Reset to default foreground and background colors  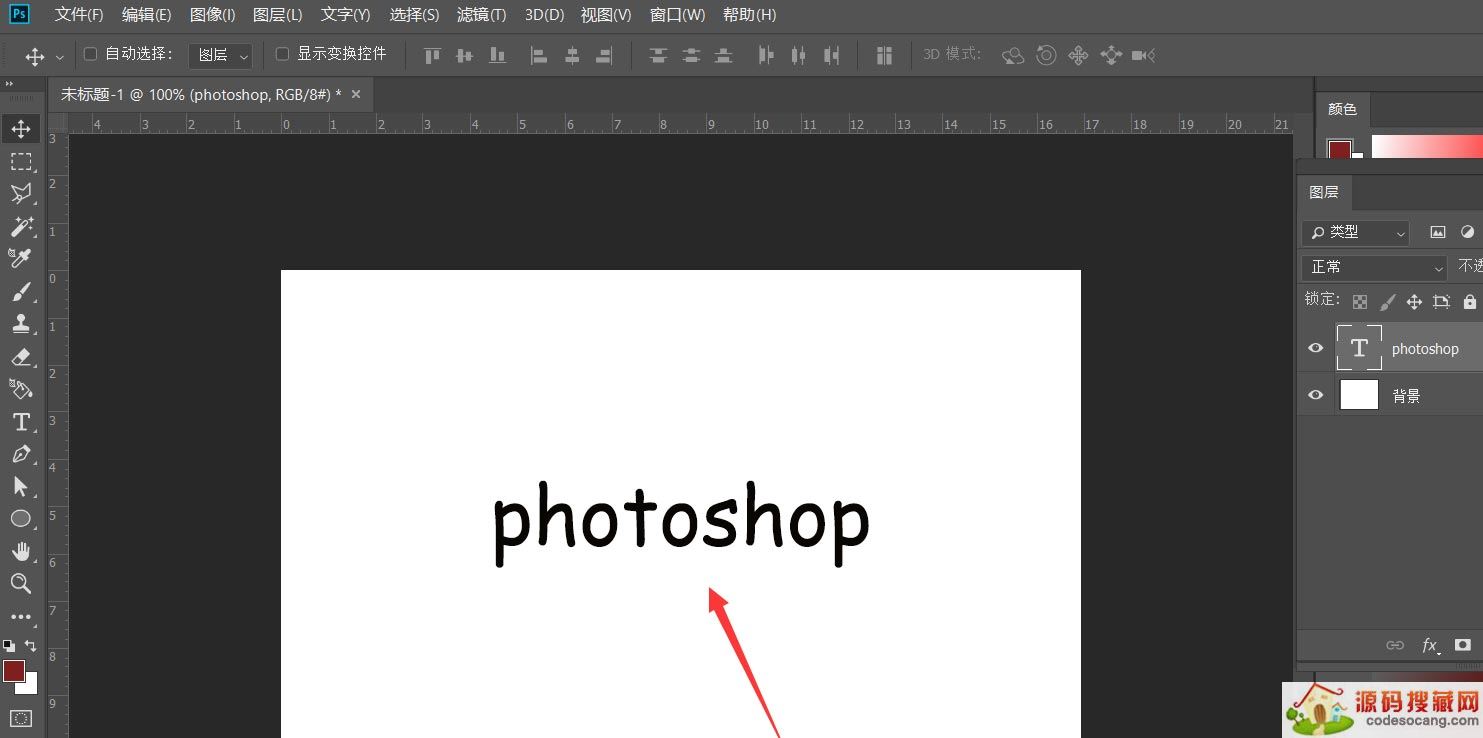coord(9,646)
